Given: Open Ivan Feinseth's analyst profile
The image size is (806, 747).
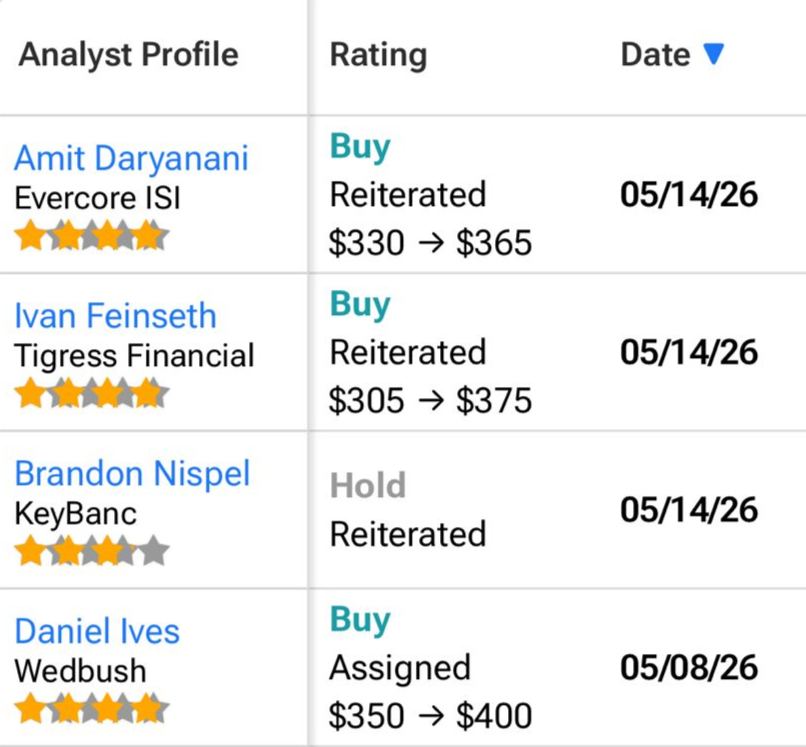Looking at the screenshot, I should point(115,315).
